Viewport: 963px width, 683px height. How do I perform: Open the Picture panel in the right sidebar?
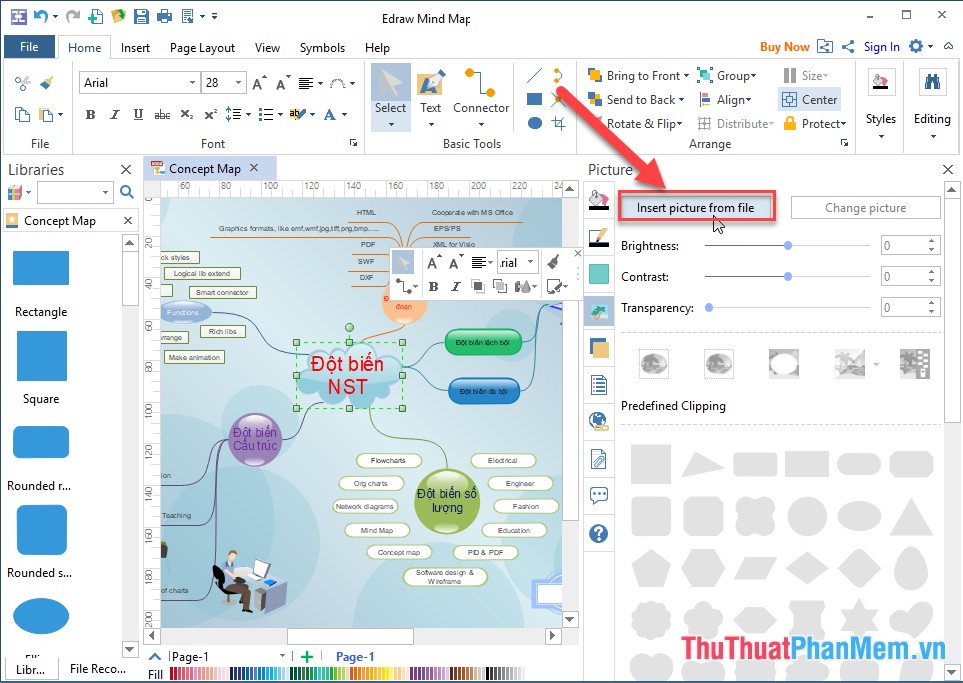(598, 311)
